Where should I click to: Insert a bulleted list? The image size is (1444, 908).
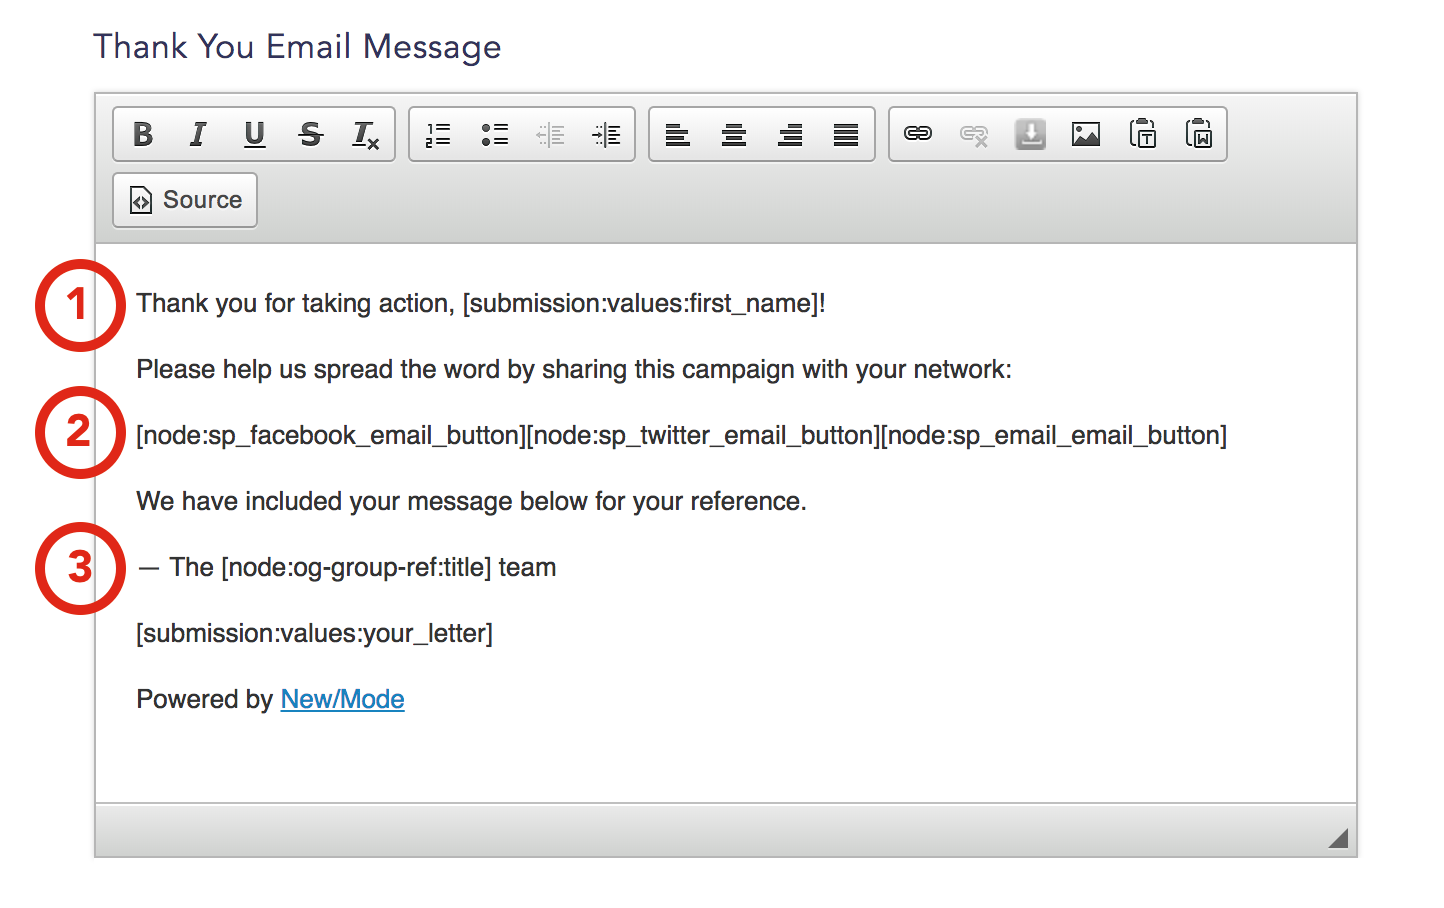point(494,134)
